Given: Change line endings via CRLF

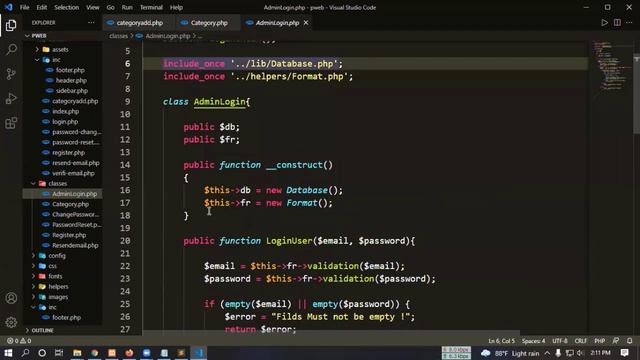Looking at the screenshot, I should pos(580,341).
